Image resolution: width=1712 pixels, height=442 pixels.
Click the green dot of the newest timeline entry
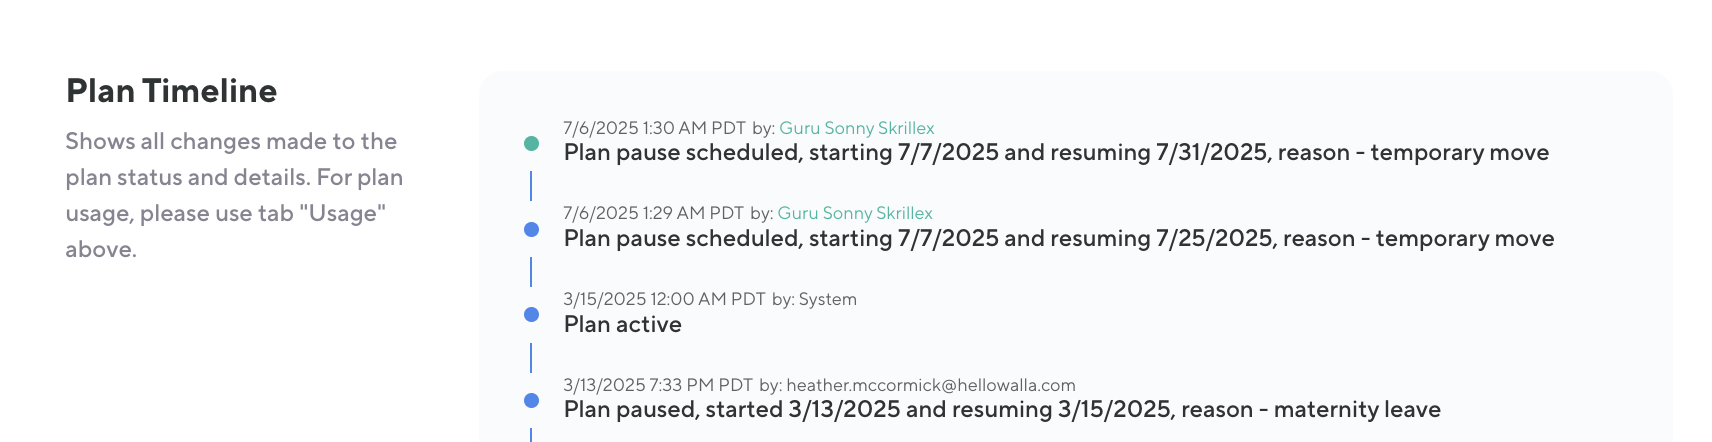click(x=531, y=144)
